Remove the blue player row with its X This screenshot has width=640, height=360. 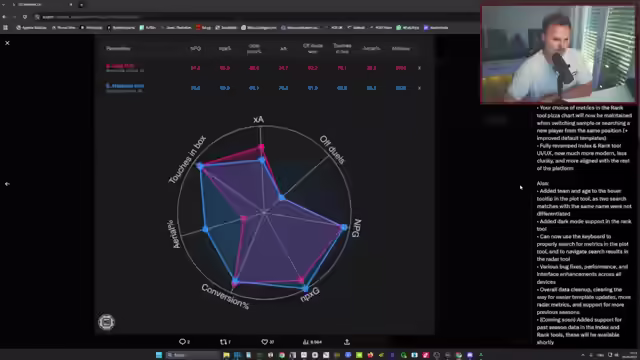pyautogui.click(x=419, y=88)
